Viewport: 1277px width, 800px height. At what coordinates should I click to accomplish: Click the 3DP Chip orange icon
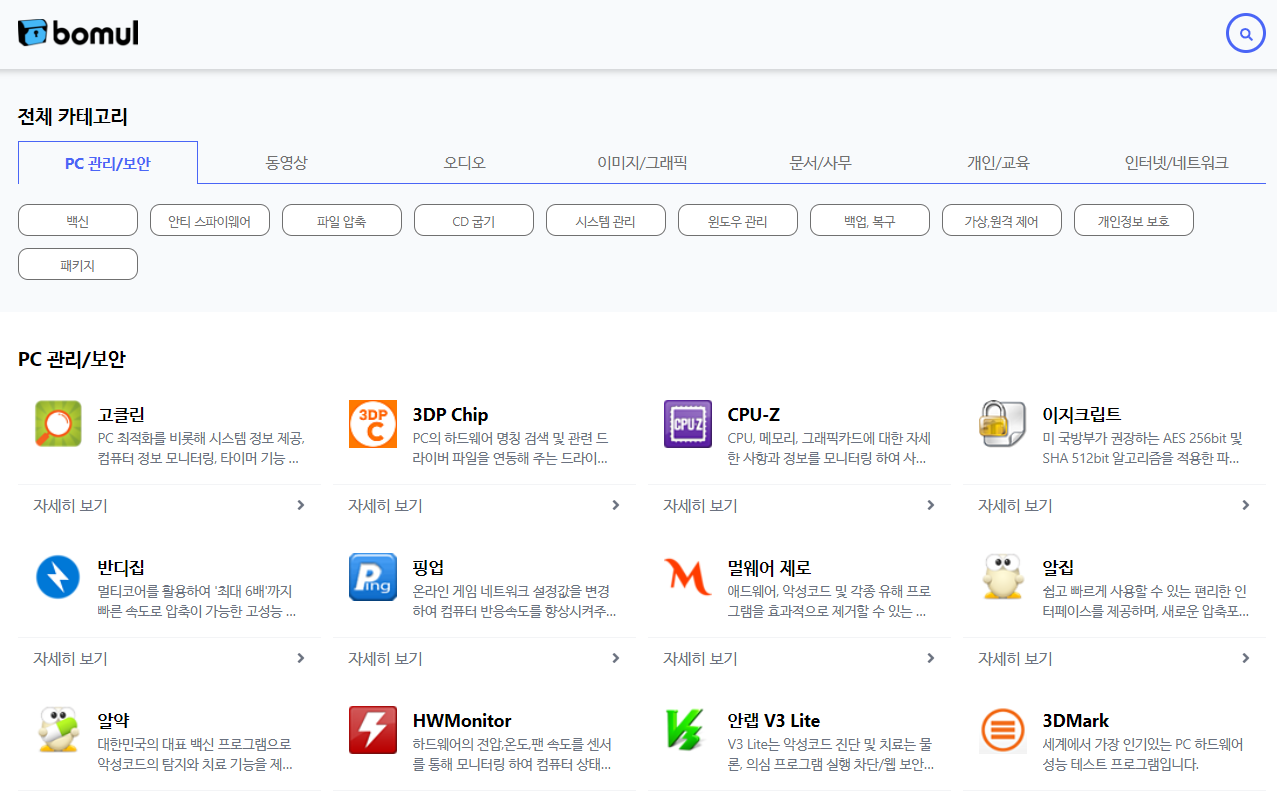373,424
